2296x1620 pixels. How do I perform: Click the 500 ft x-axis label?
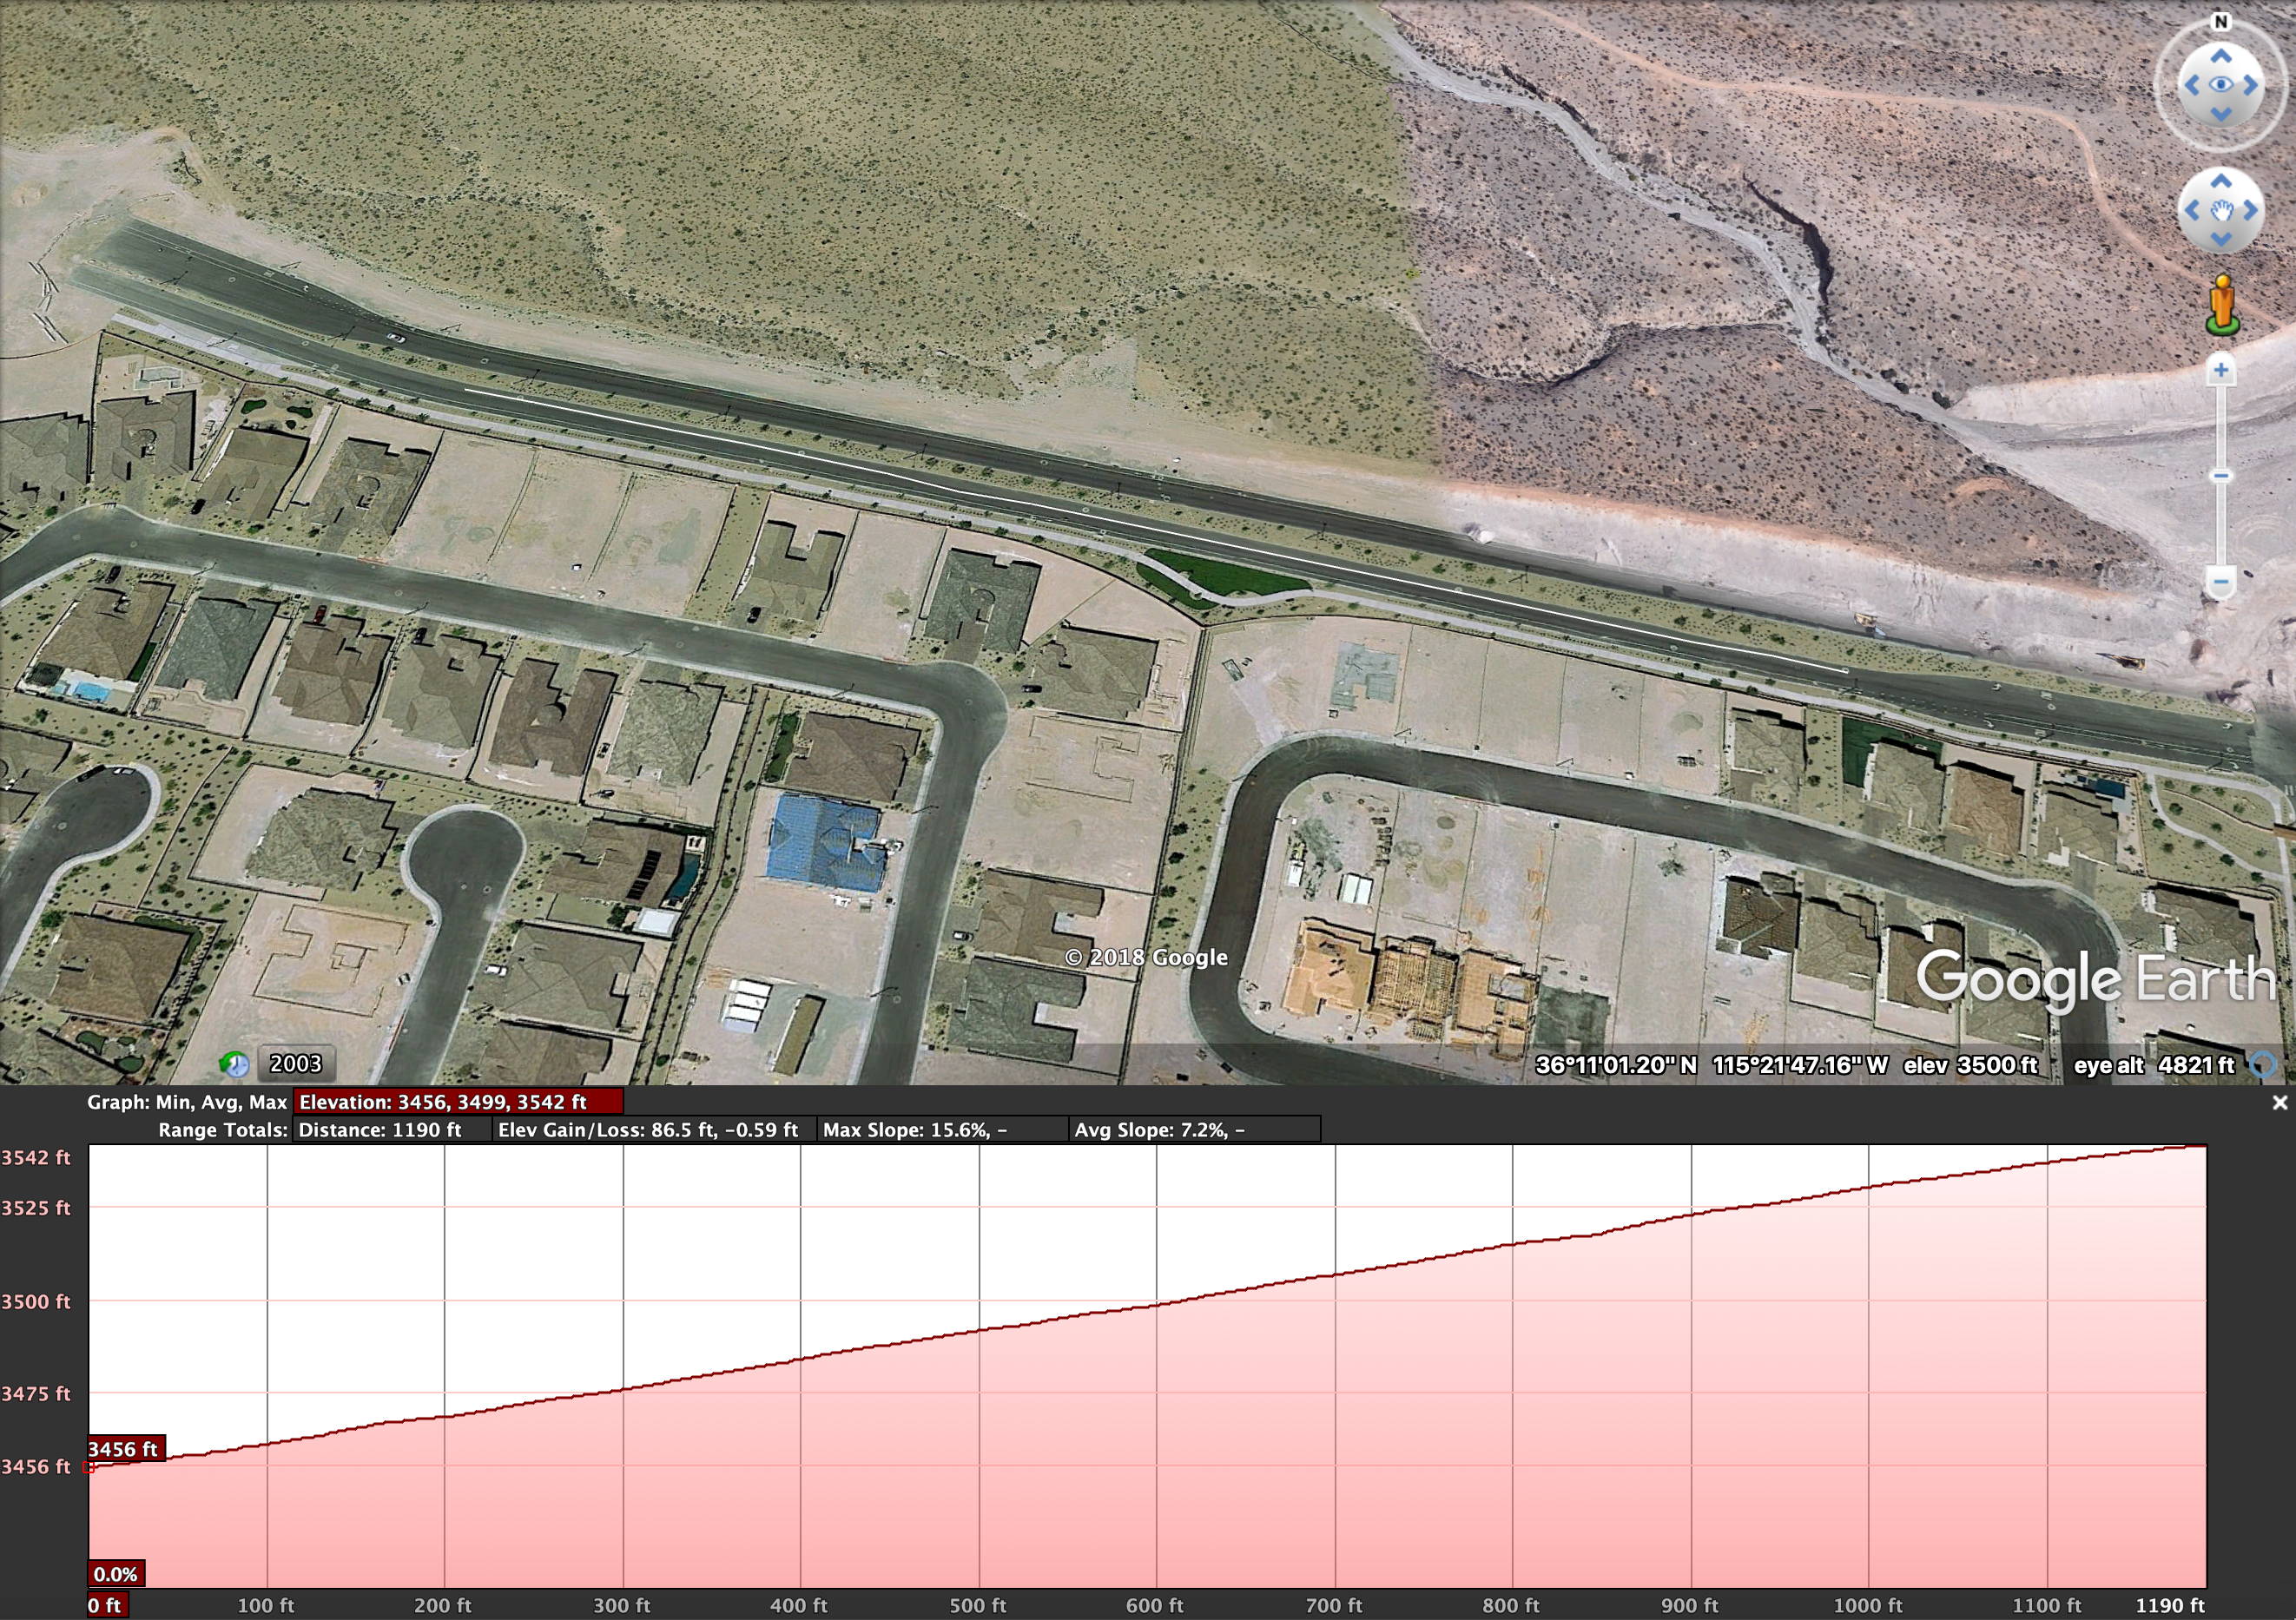click(978, 1606)
